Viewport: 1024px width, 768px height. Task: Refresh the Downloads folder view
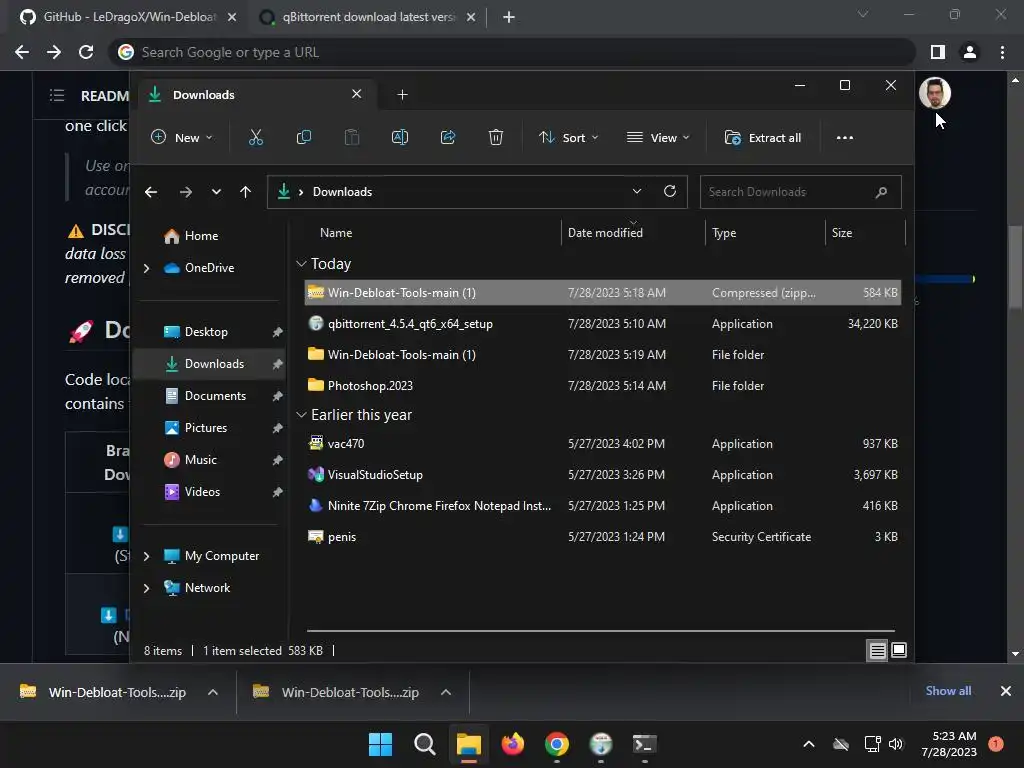(670, 191)
